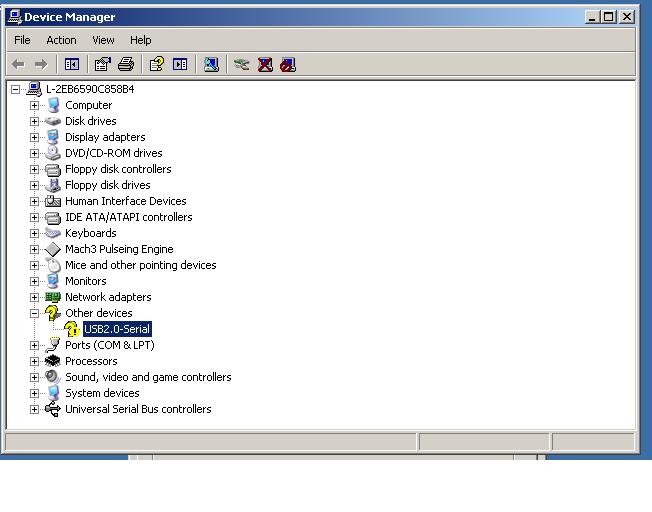Expand Universal Serial Bus controllers node
This screenshot has height=512, width=652.
[34, 409]
